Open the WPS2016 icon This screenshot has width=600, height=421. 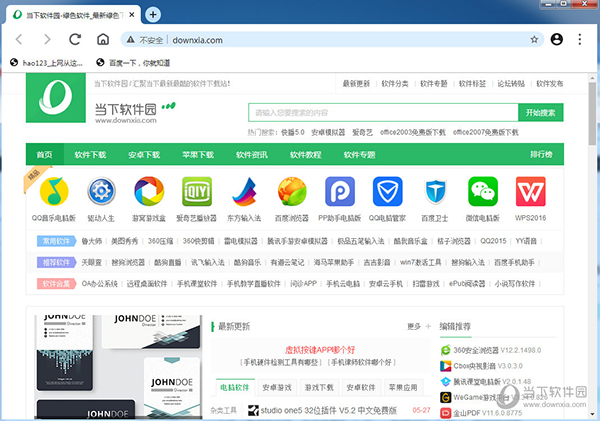pos(531,191)
